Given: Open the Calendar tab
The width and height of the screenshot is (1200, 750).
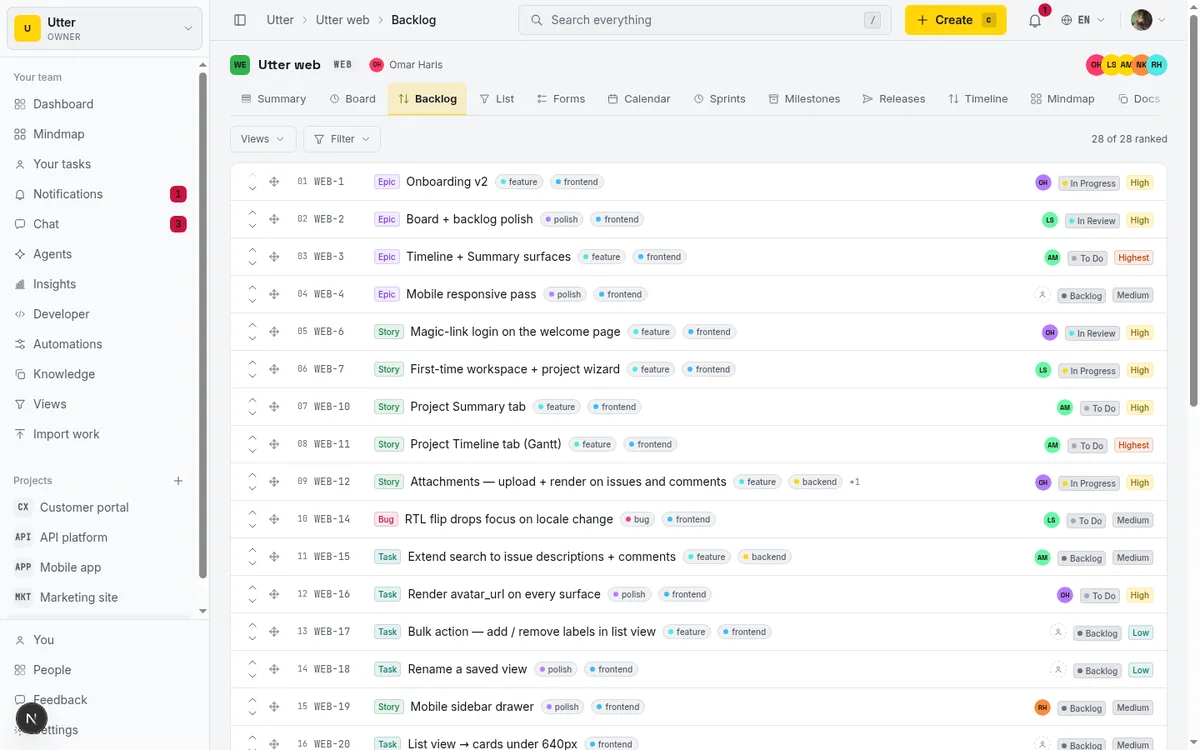Looking at the screenshot, I should (639, 99).
